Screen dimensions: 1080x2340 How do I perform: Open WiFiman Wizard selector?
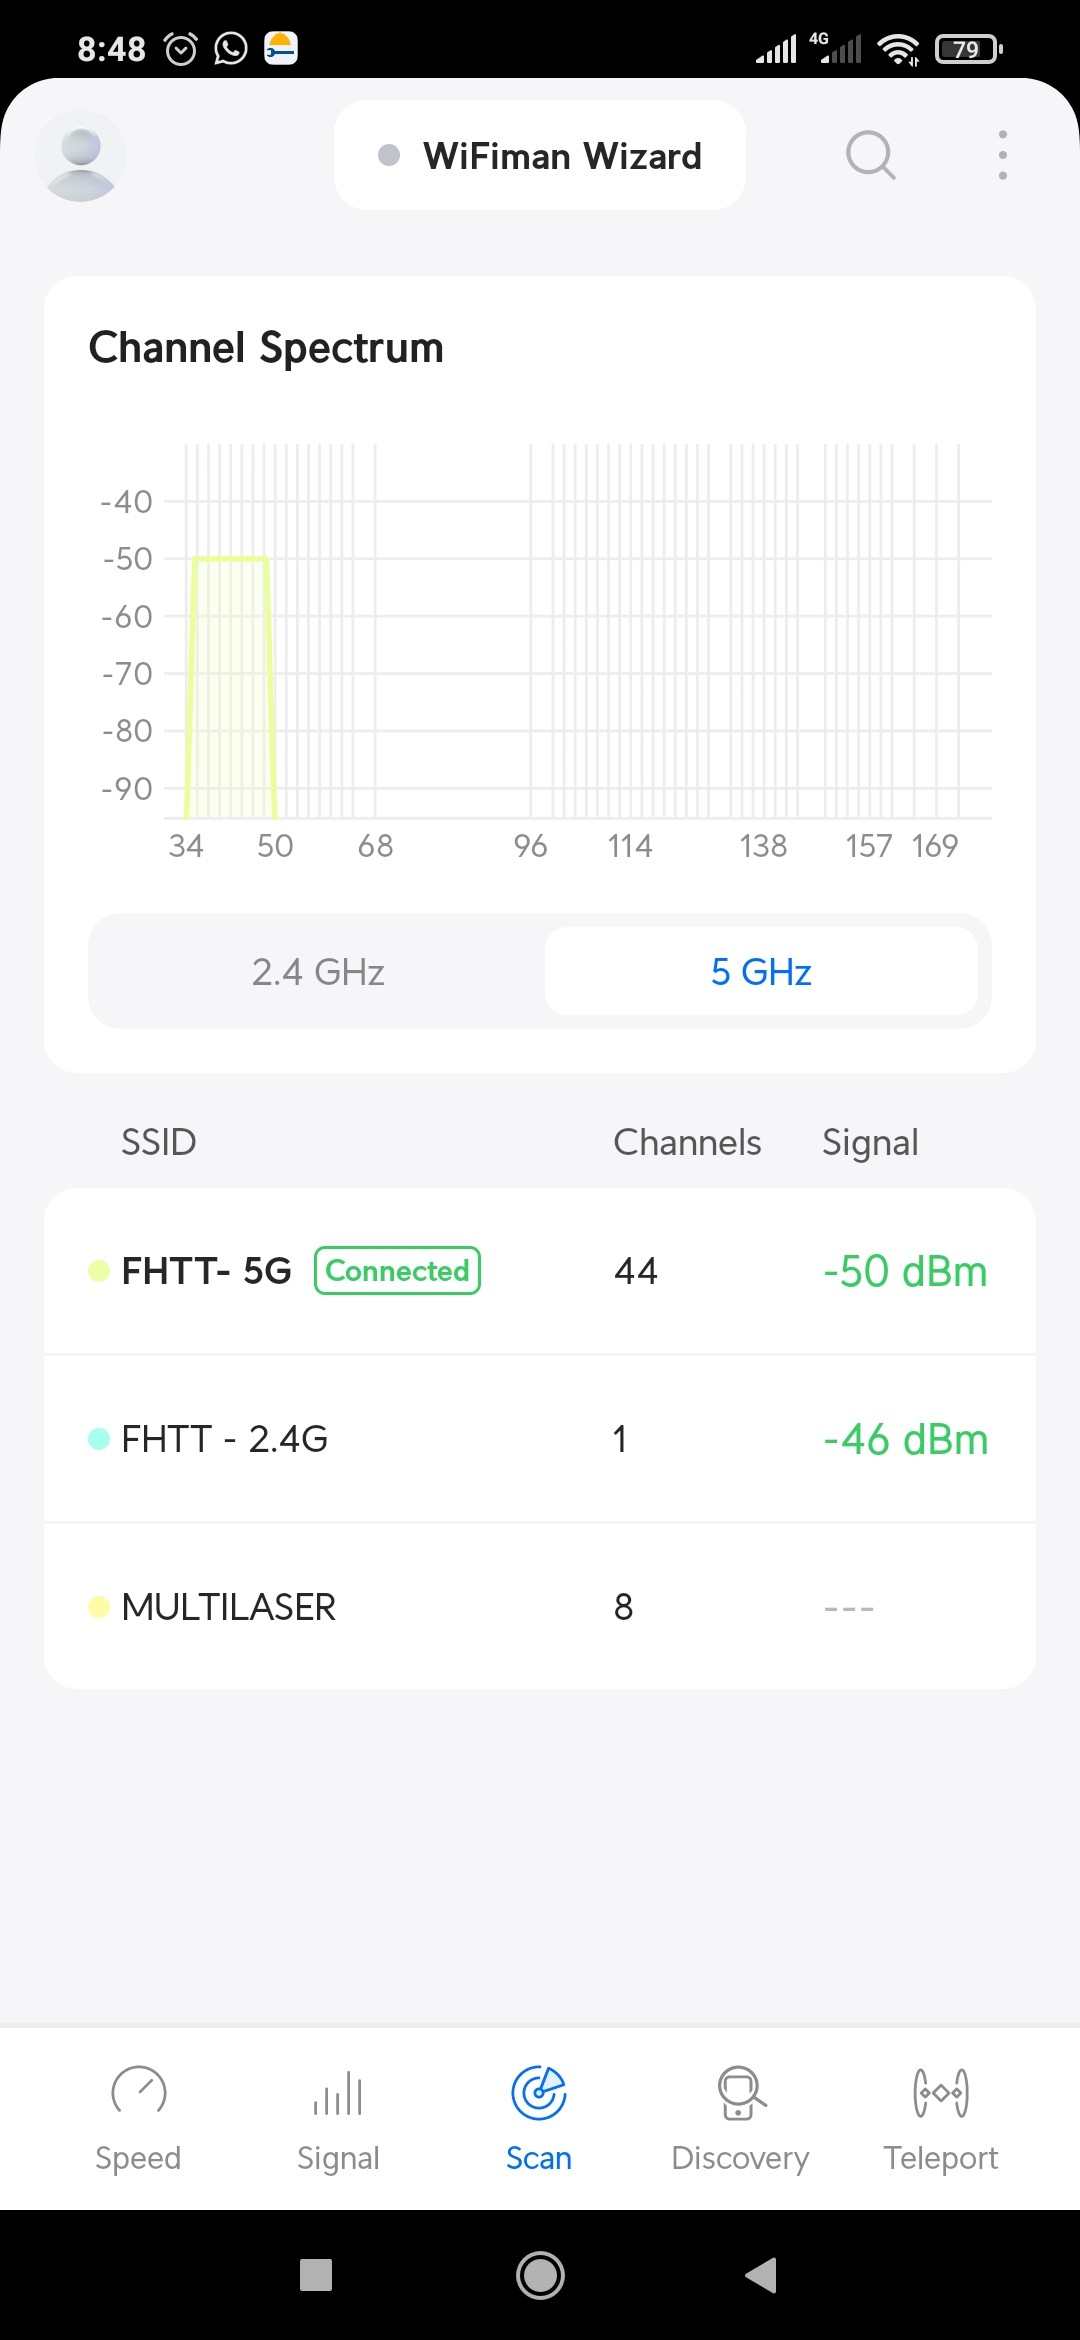pyautogui.click(x=540, y=156)
